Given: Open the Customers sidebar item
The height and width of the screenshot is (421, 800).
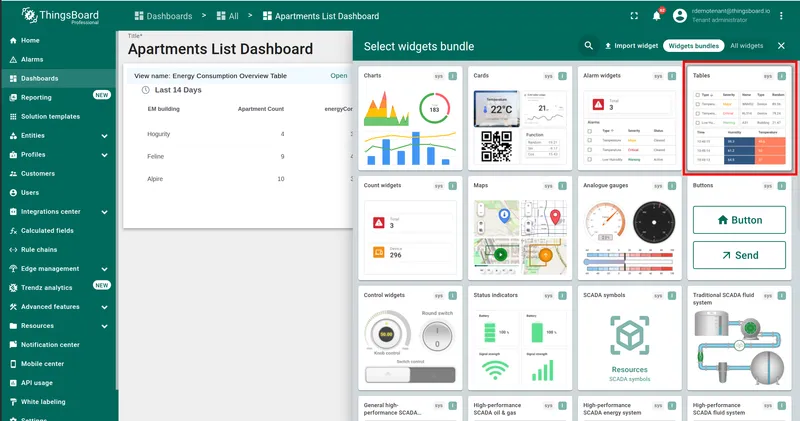Looking at the screenshot, I should pos(58,174).
